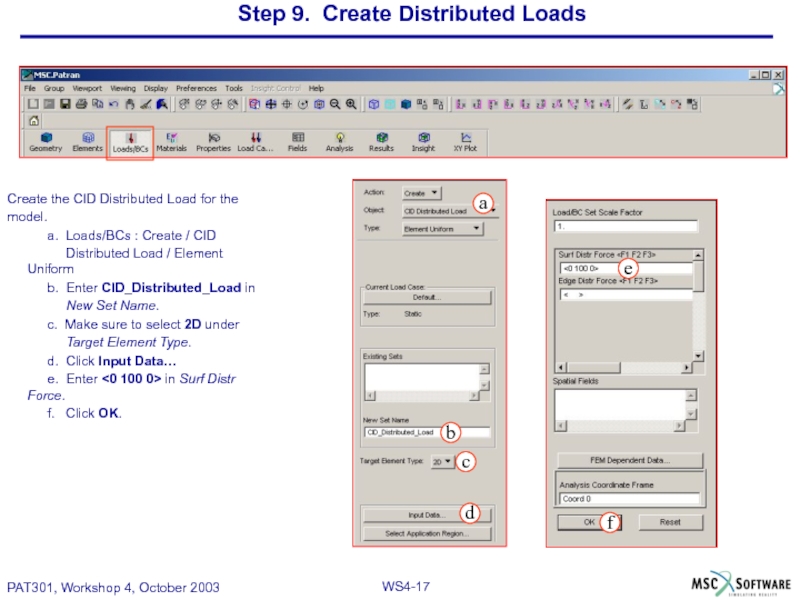Open the Results application
Image resolution: width=800 pixels, height=600 pixels.
(x=381, y=142)
